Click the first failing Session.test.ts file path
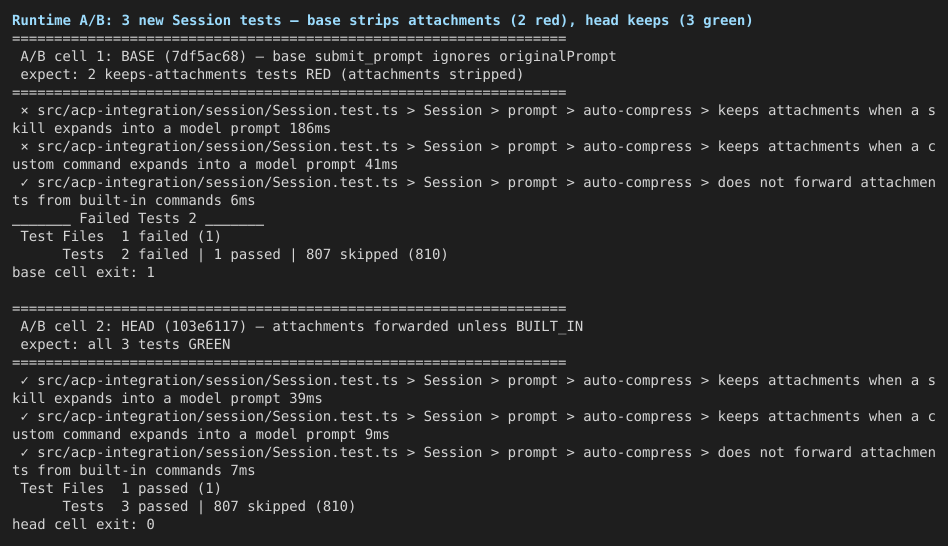Screen dimensions: 948x546 pos(218,111)
